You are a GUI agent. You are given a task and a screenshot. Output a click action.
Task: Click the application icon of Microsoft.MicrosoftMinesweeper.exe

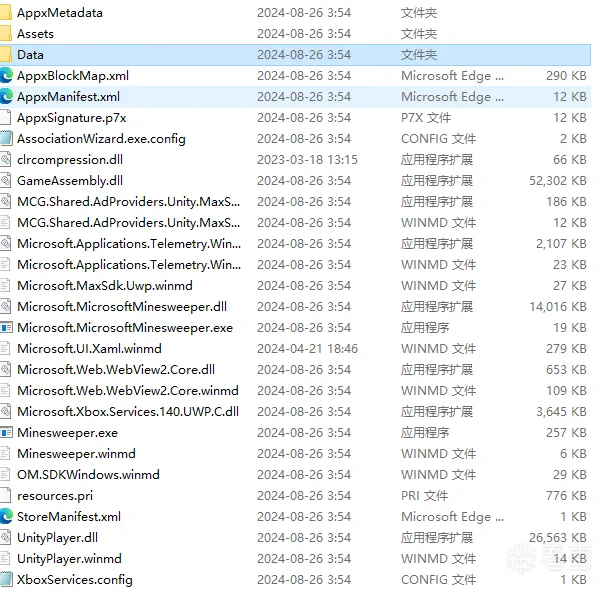pyautogui.click(x=6, y=328)
